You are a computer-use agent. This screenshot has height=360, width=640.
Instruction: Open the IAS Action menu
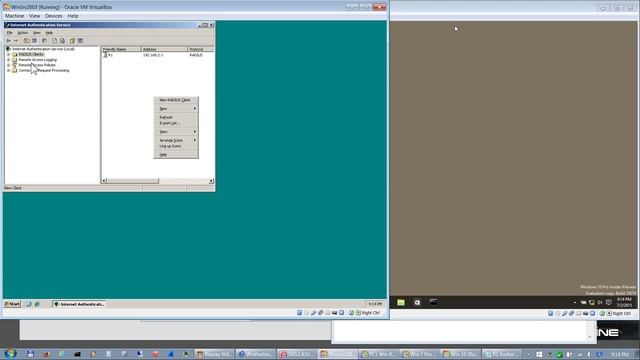pyautogui.click(x=23, y=33)
